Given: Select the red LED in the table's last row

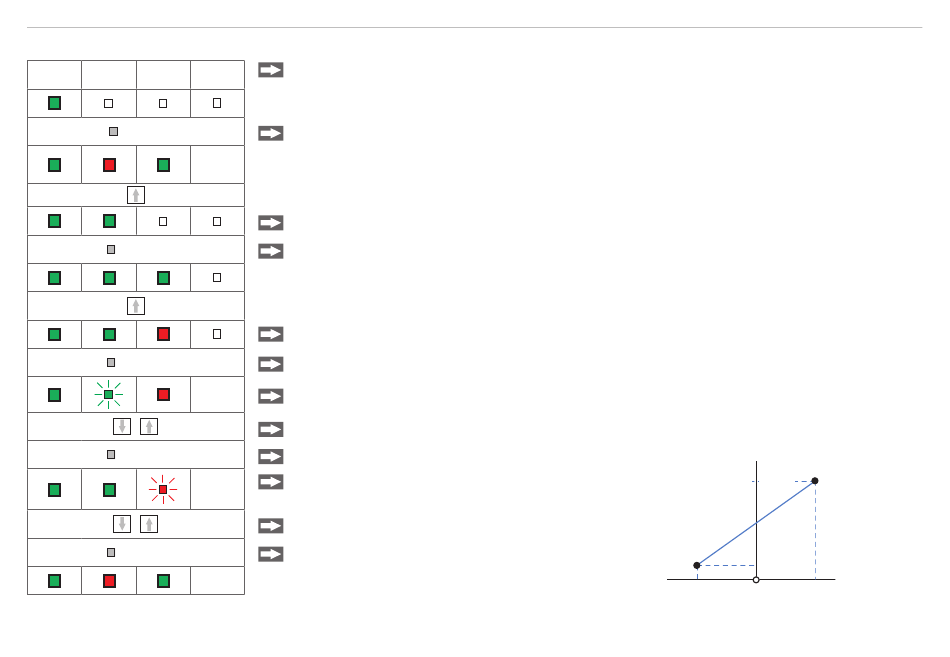Looking at the screenshot, I should (x=109, y=581).
